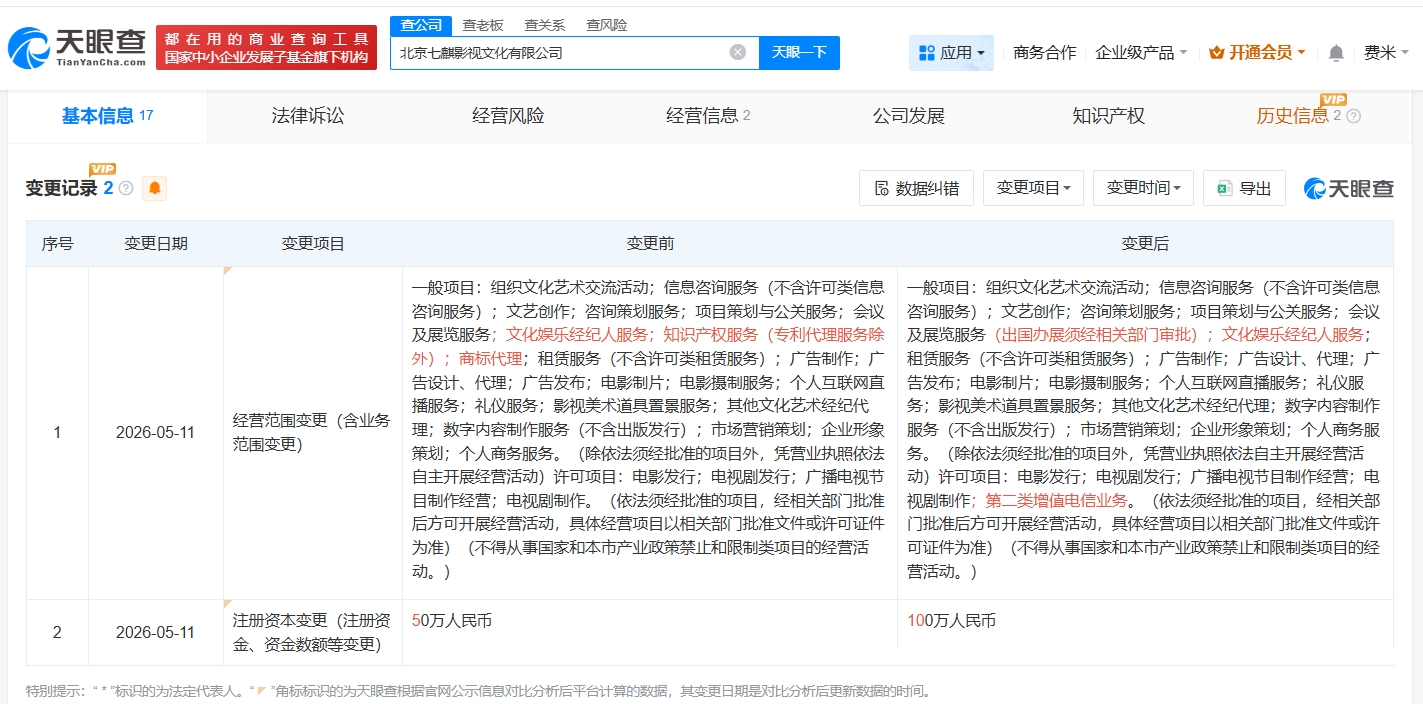Click the 变更日期 column header
Screen dimensions: 1423x704
click(x=156, y=243)
